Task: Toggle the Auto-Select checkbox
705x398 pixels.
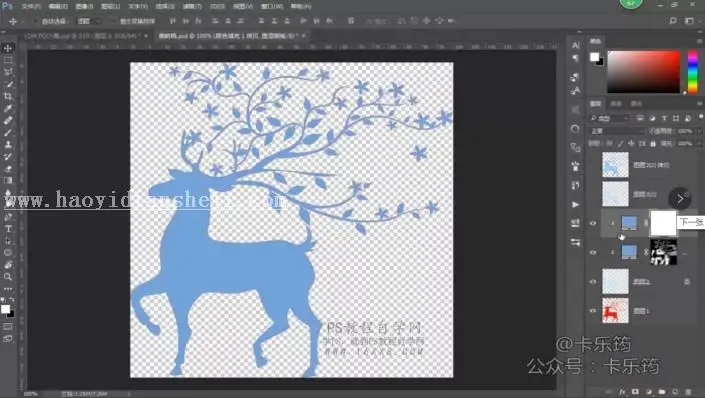Action: [x=35, y=21]
